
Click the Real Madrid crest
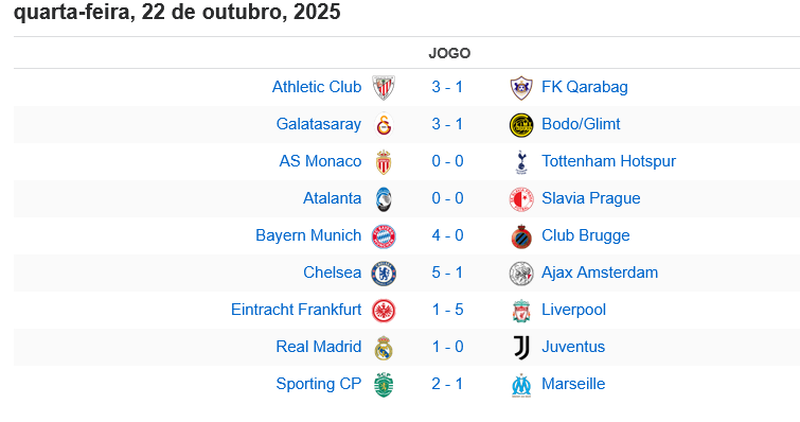(383, 347)
